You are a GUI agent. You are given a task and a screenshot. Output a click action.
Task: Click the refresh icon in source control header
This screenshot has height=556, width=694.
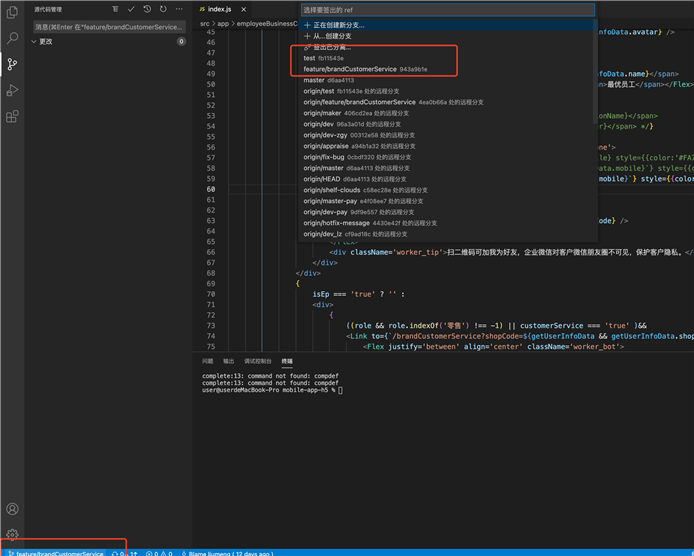(163, 9)
